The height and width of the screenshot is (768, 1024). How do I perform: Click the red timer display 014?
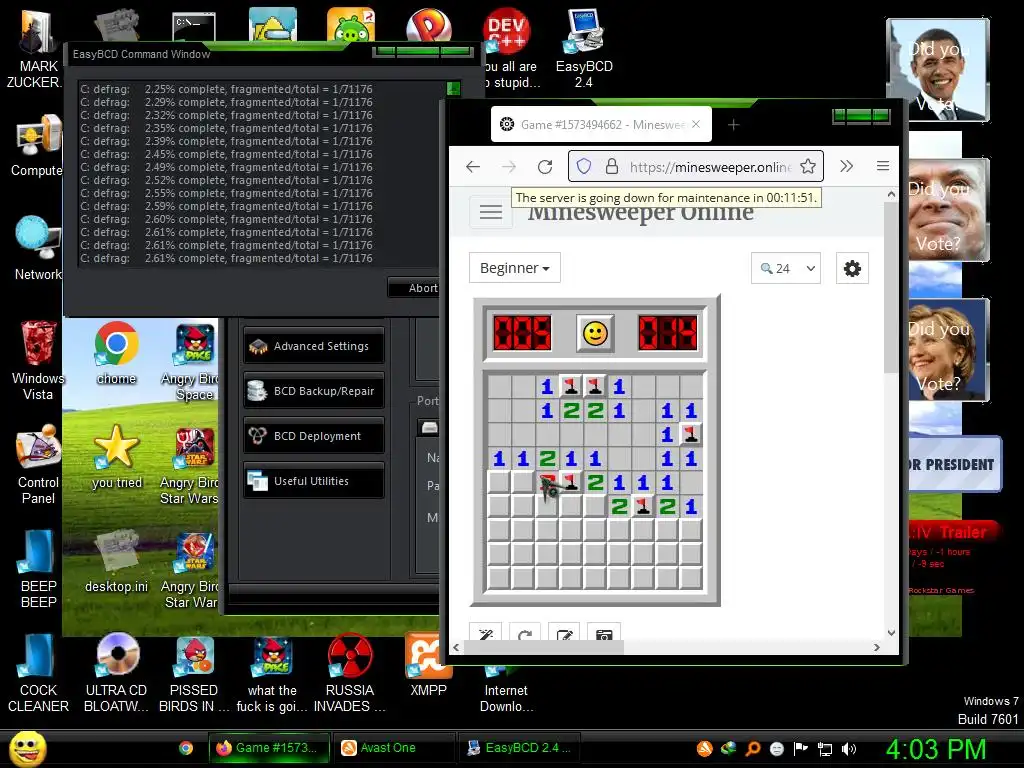(667, 333)
